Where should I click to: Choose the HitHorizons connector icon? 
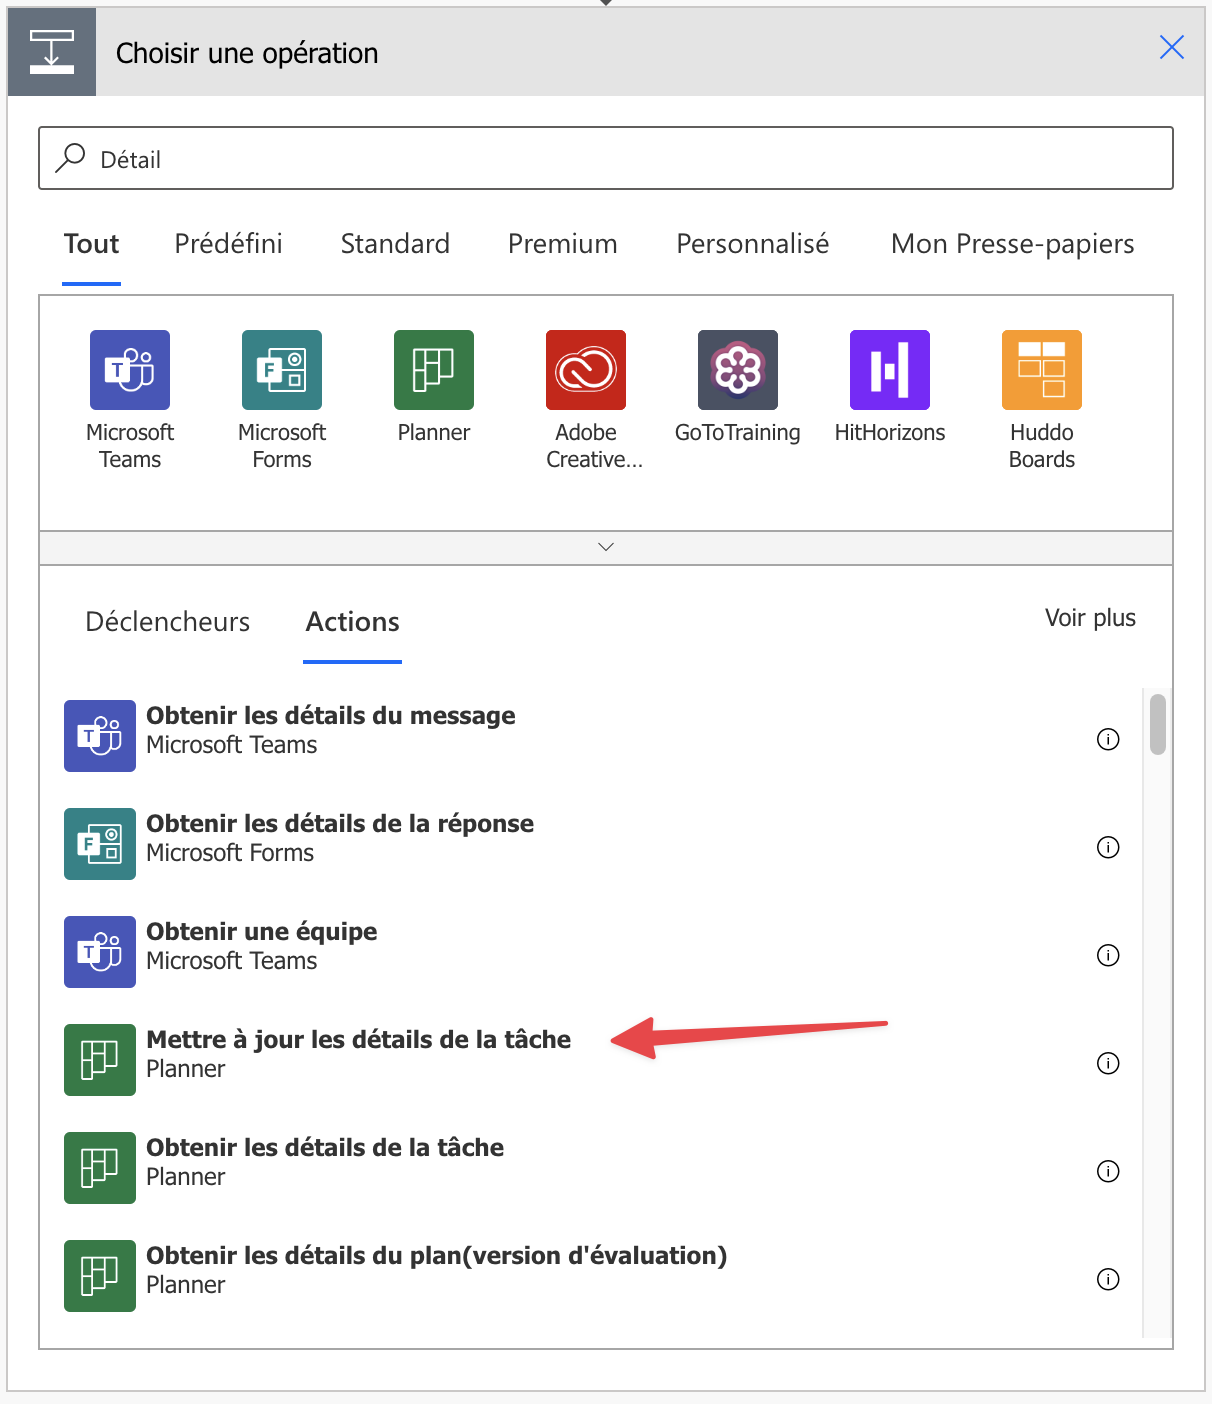point(890,370)
